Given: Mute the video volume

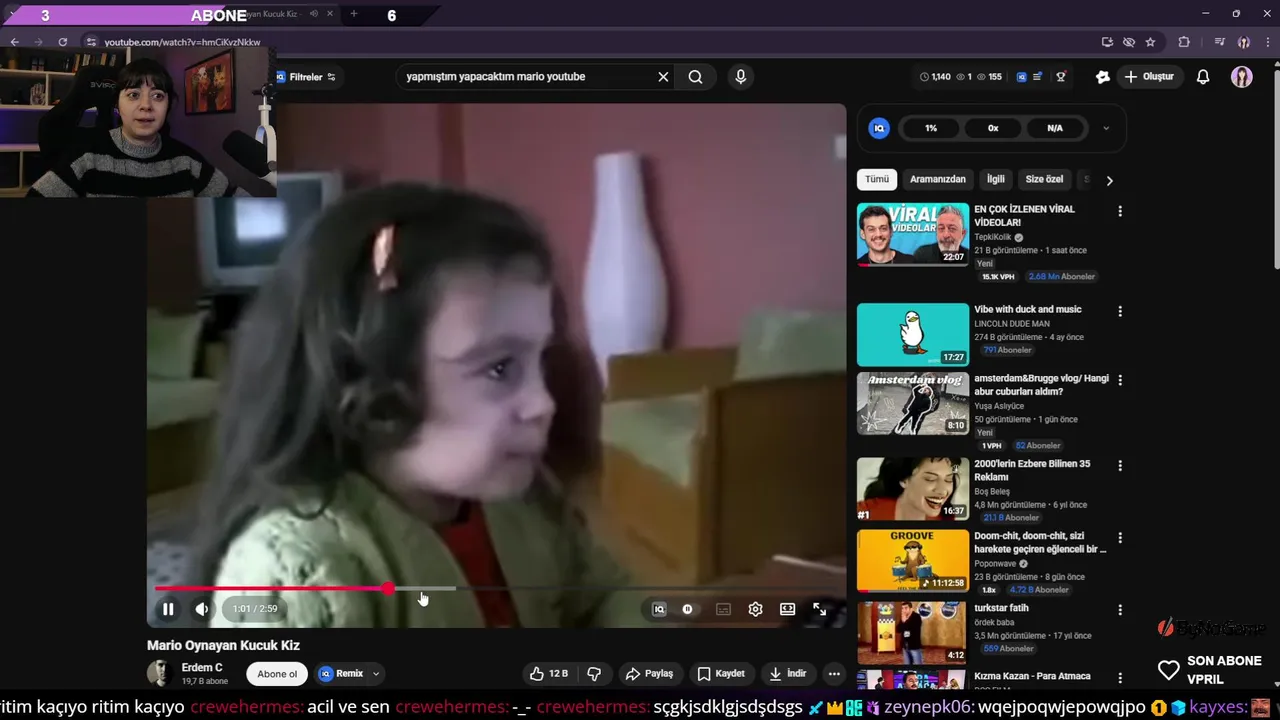Looking at the screenshot, I should [202, 609].
